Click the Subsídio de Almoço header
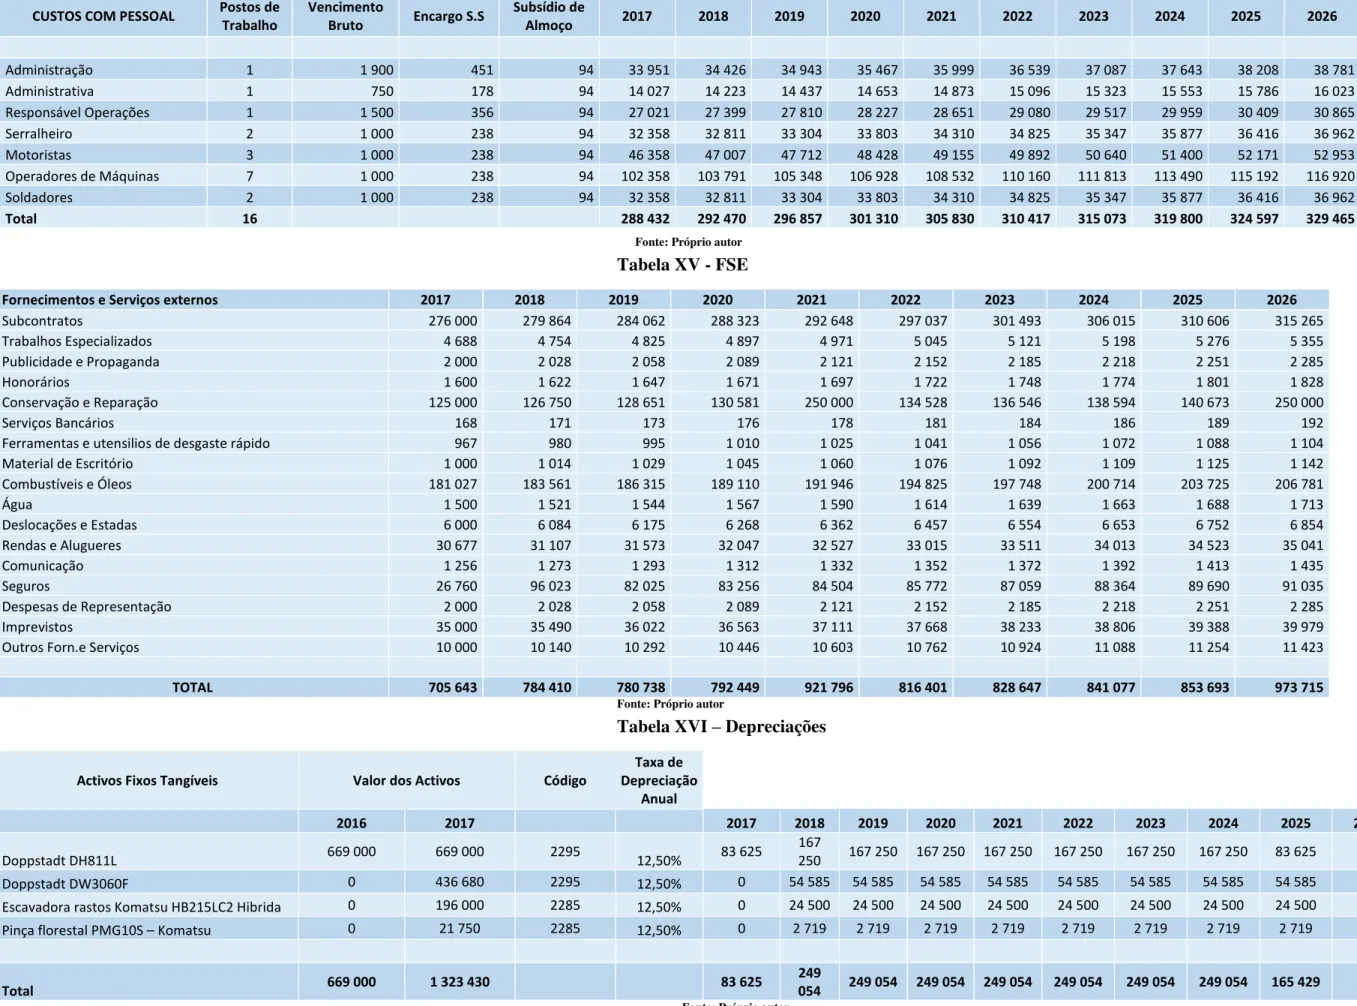This screenshot has width=1357, height=1006. [549, 16]
